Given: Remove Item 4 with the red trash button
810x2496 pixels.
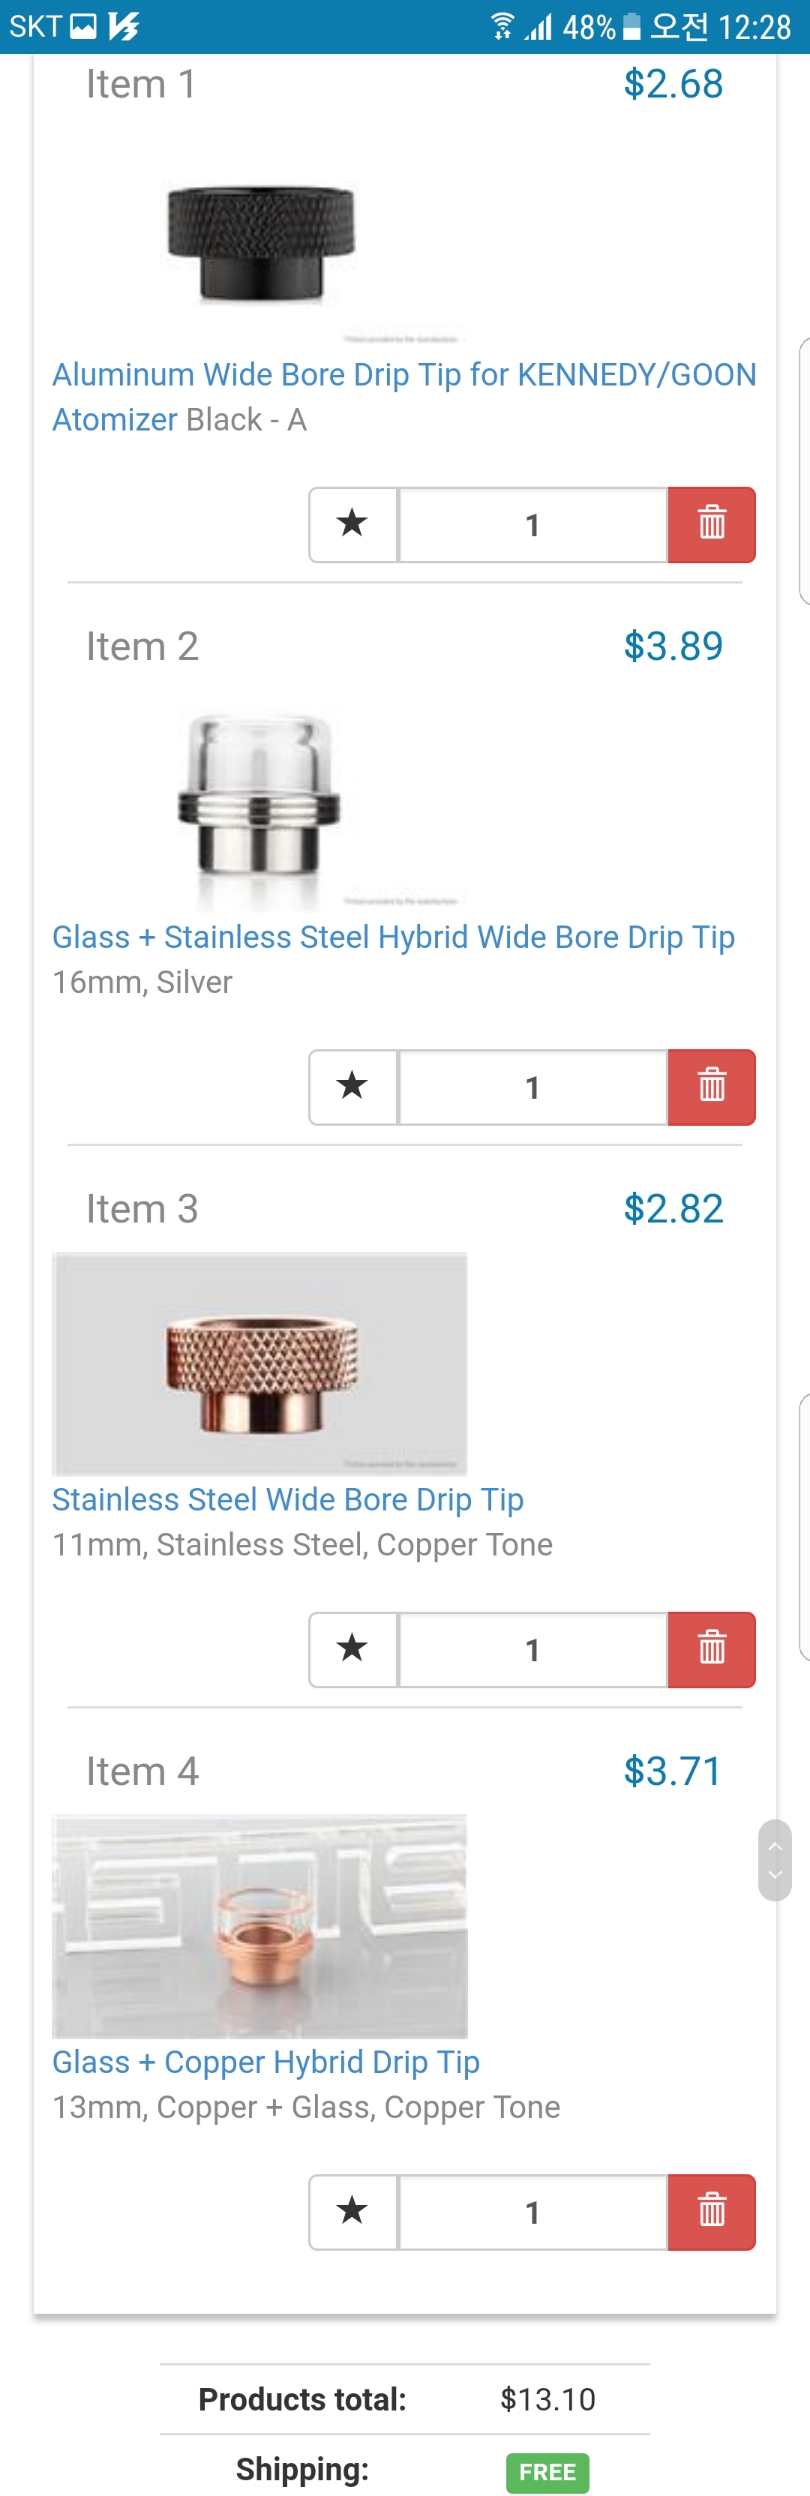Looking at the screenshot, I should 711,2212.
